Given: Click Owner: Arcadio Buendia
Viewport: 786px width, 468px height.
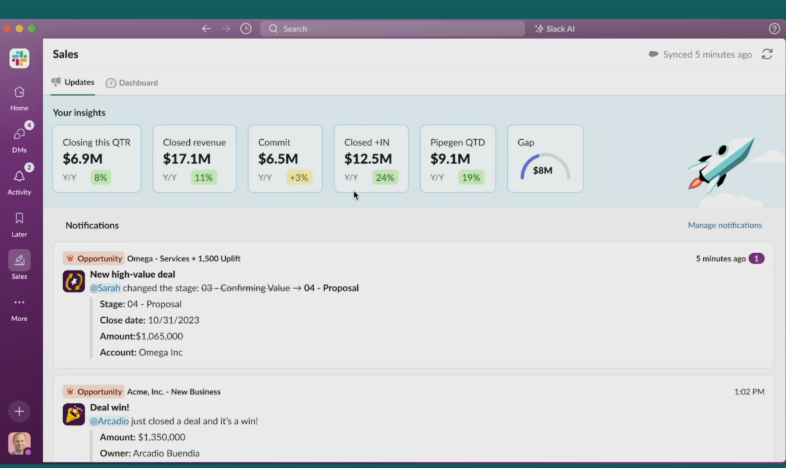Looking at the screenshot, I should [x=149, y=453].
